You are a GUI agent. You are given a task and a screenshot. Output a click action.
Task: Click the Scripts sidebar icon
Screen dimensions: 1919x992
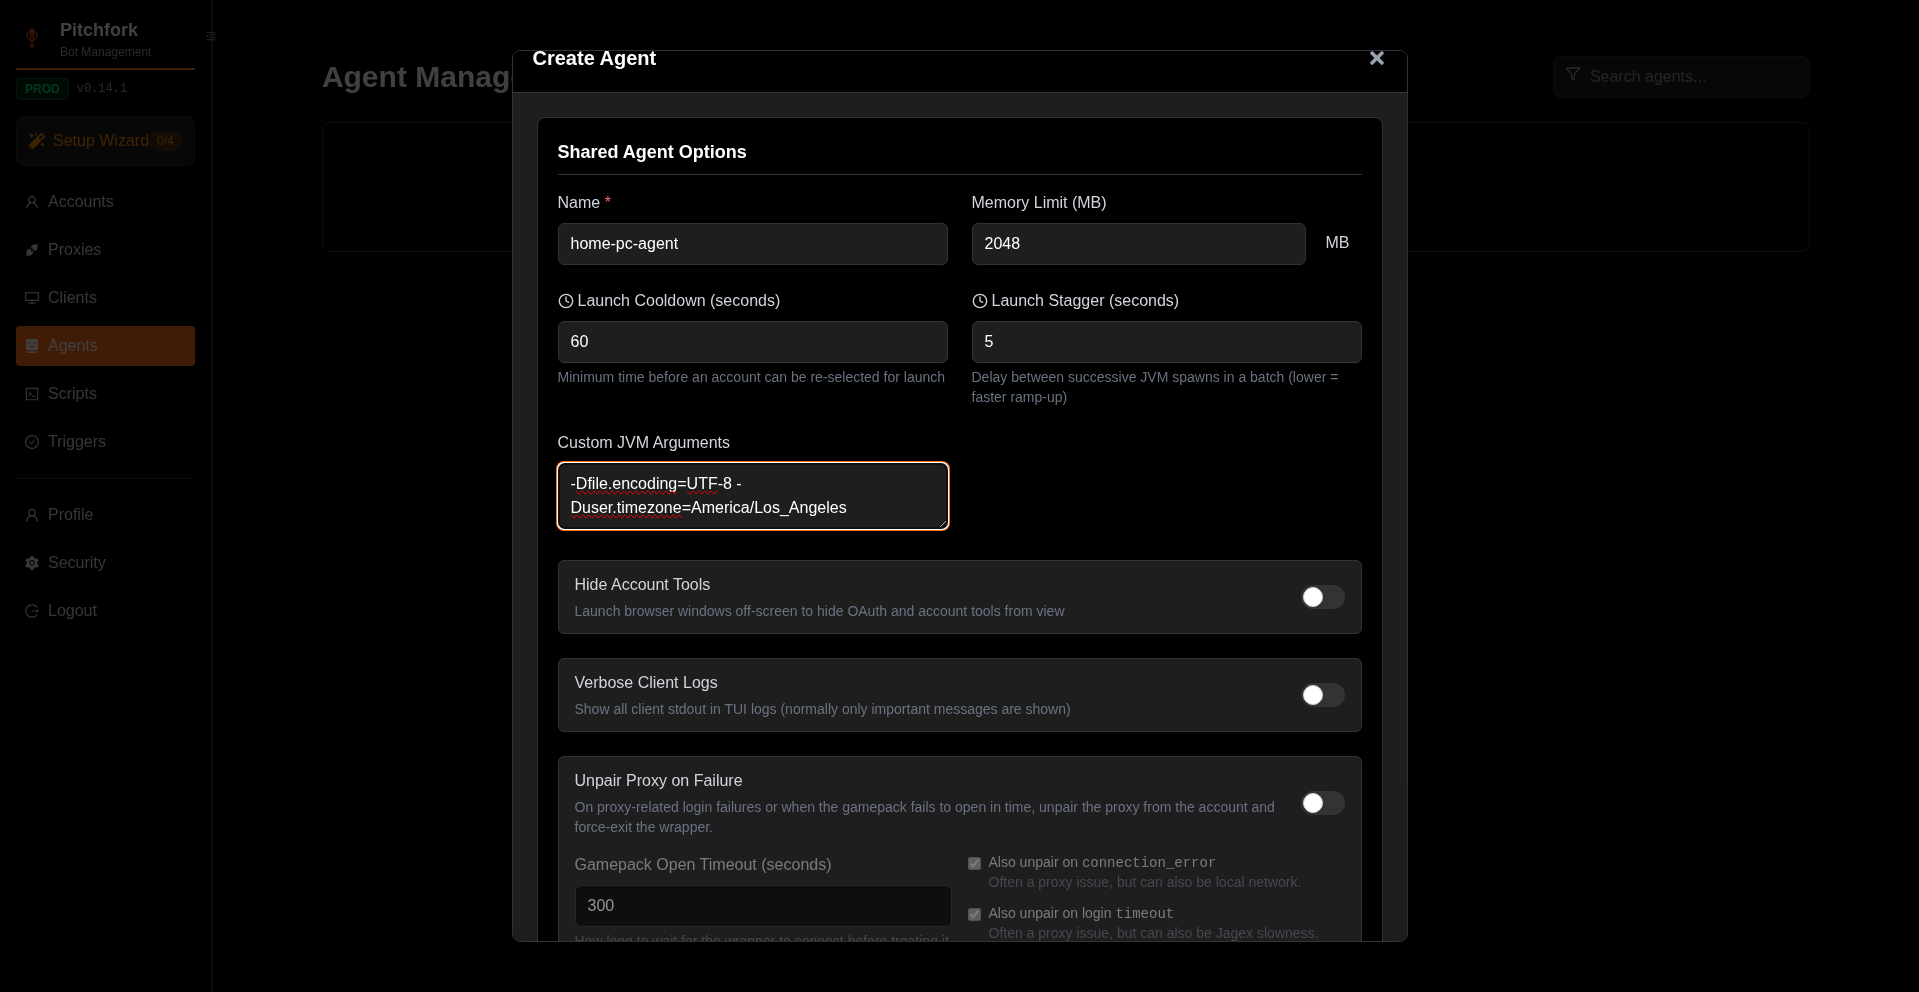click(x=32, y=394)
